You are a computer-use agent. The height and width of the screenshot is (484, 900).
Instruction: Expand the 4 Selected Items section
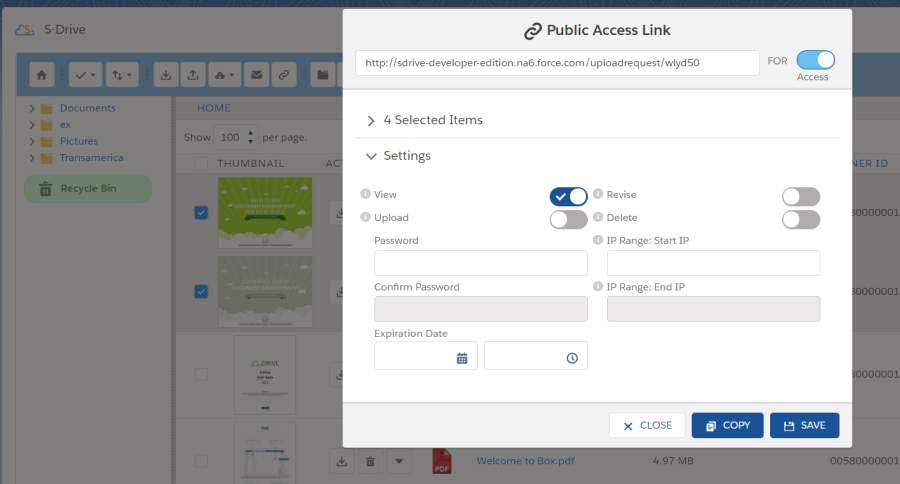371,120
